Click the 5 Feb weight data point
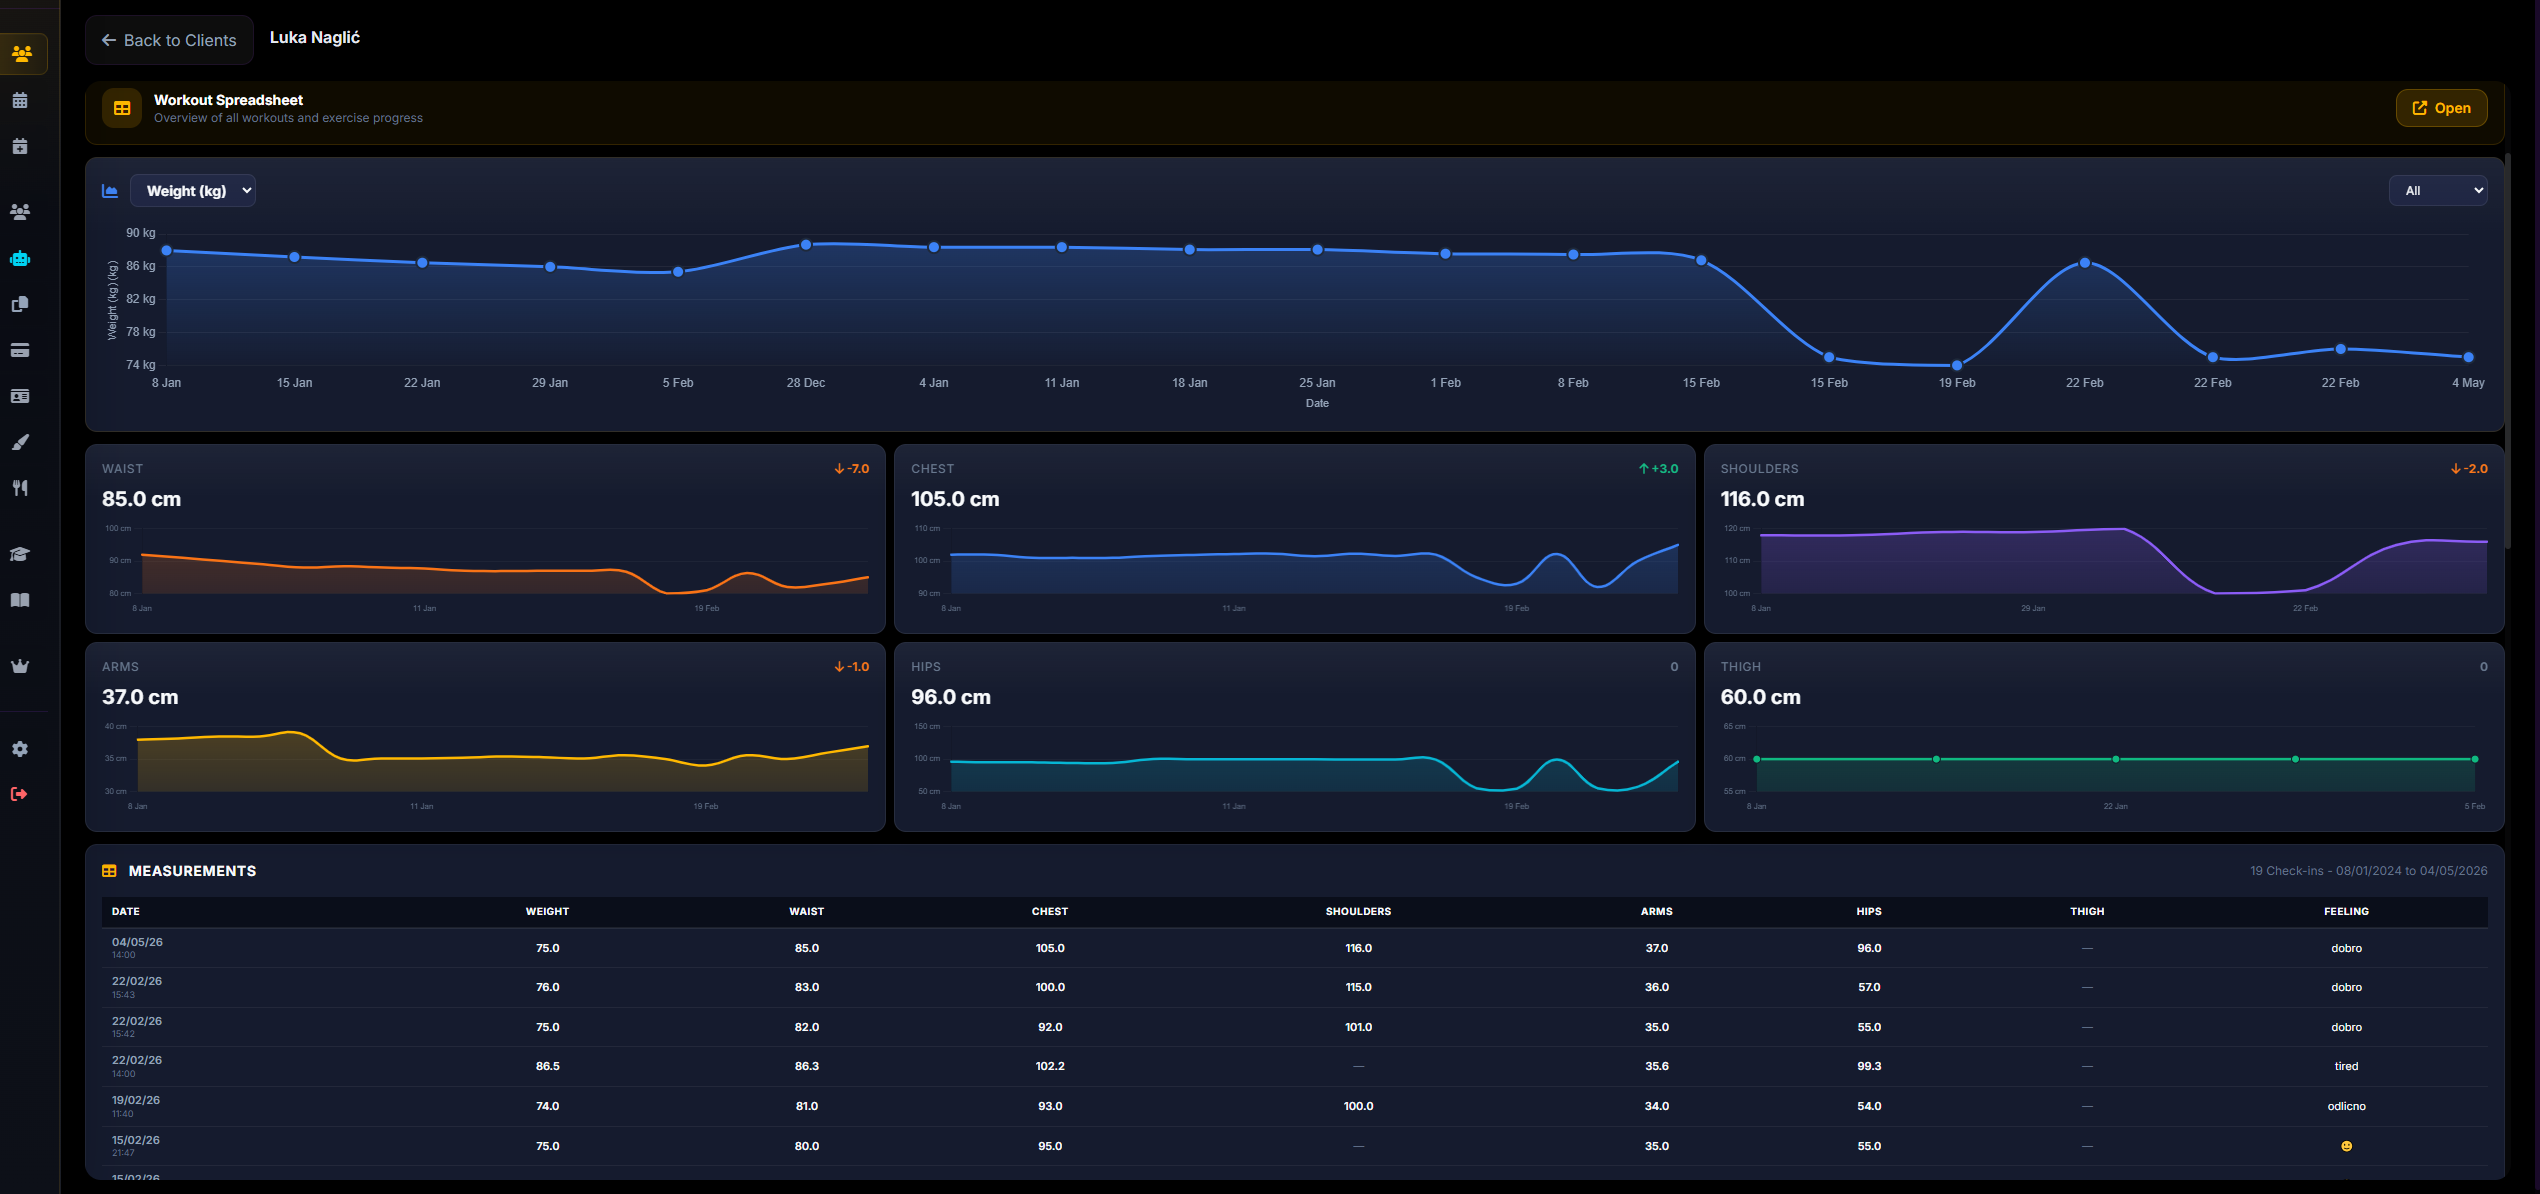 (x=678, y=272)
